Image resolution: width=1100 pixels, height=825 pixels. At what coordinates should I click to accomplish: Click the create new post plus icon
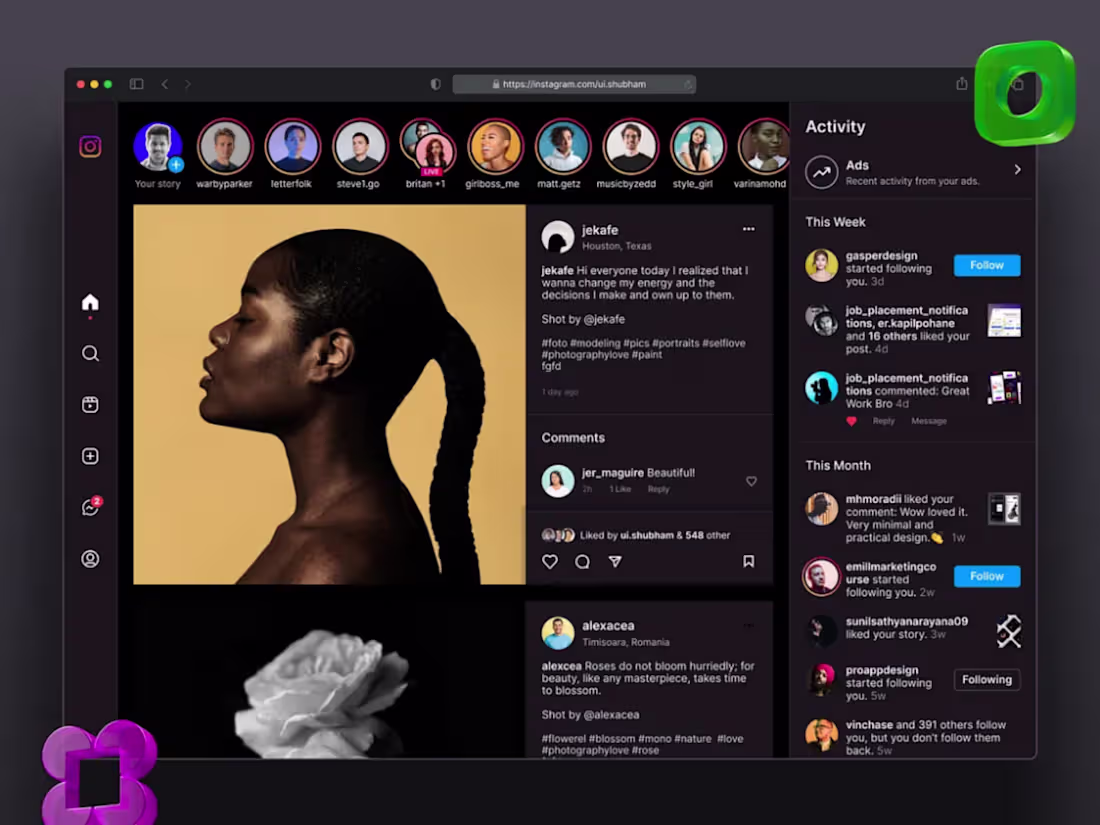[90, 456]
